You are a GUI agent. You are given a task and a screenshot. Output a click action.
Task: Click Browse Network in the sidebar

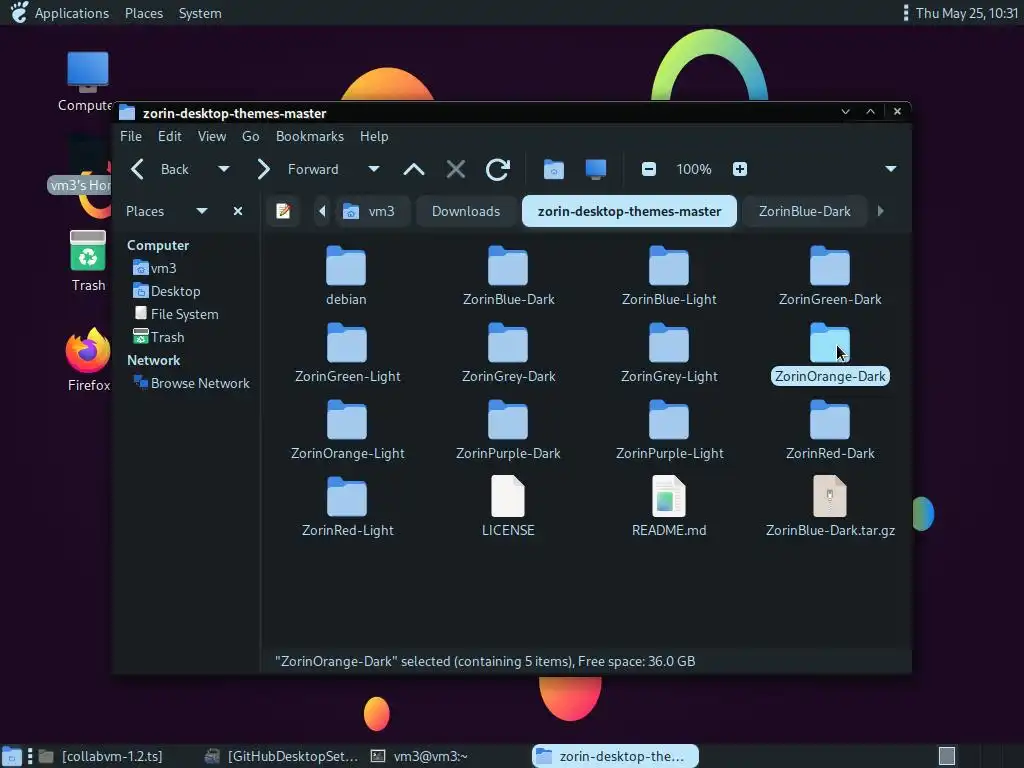pyautogui.click(x=191, y=383)
